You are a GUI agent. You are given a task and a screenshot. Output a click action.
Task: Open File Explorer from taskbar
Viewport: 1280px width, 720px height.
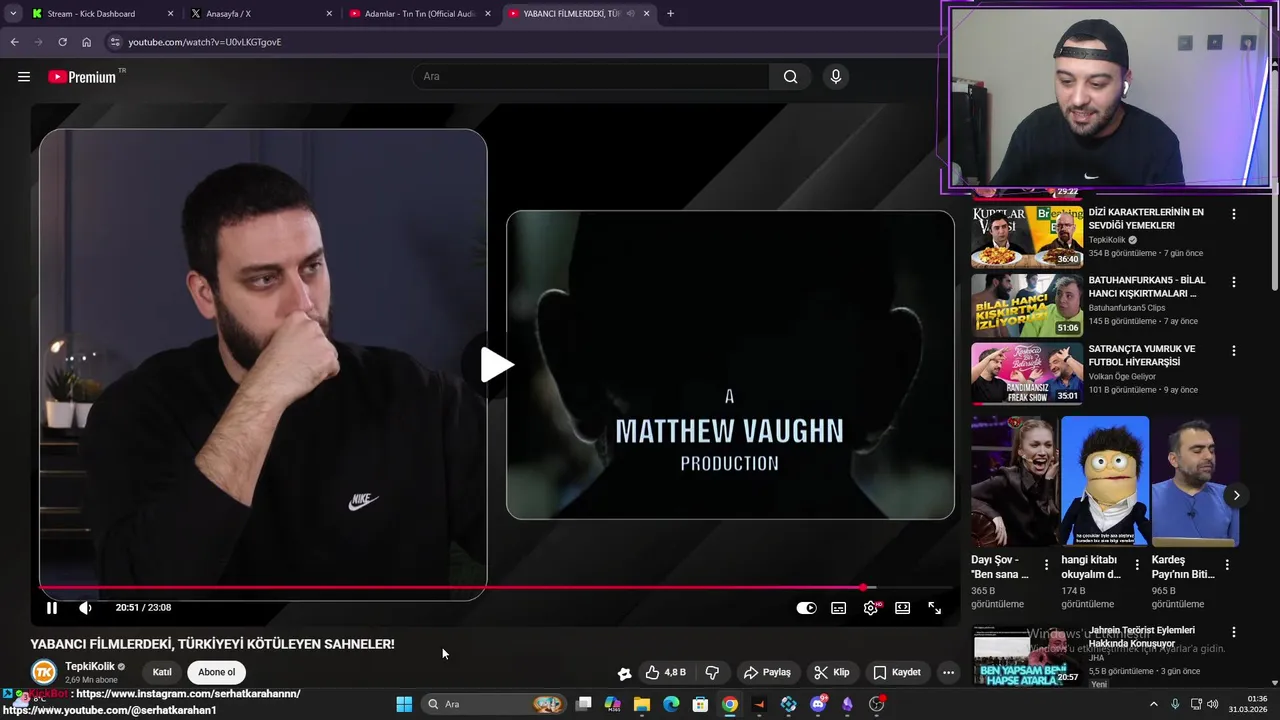pyautogui.click(x=642, y=704)
